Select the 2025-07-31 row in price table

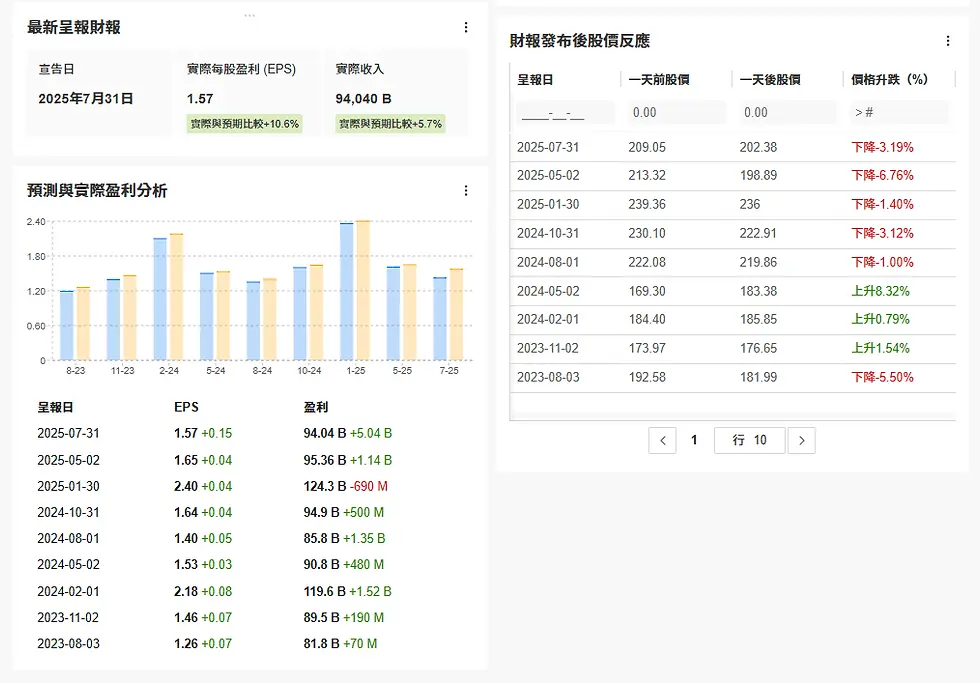[x=732, y=147]
